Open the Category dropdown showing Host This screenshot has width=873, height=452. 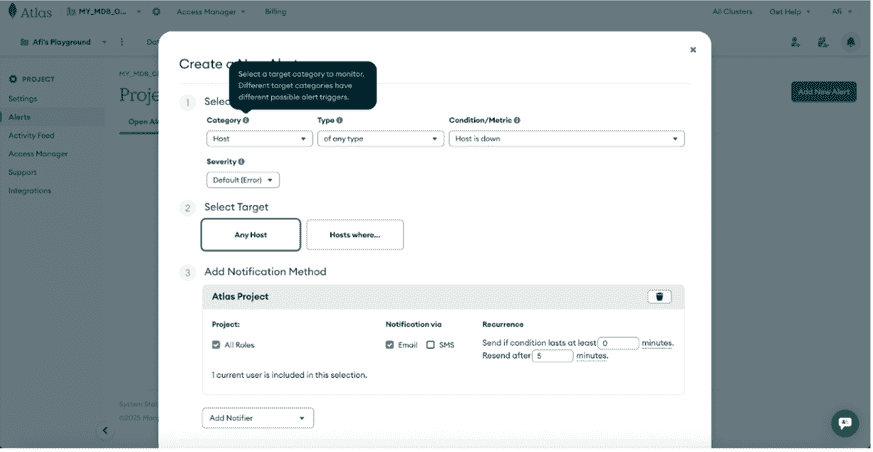(259, 139)
